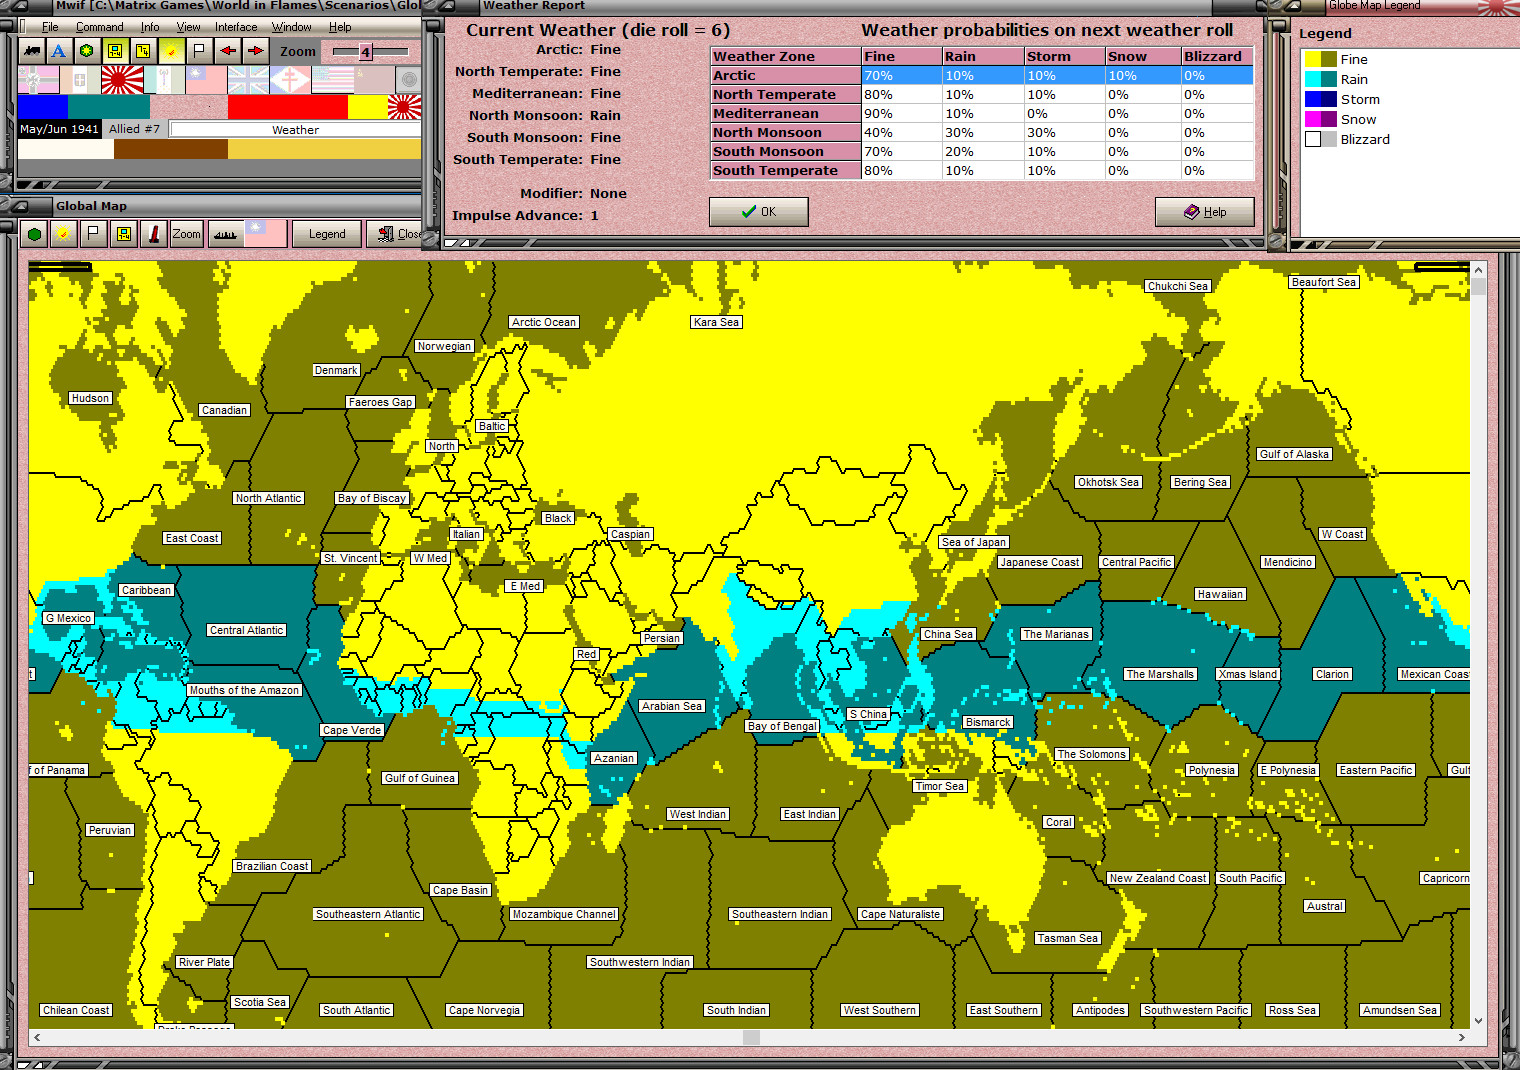Click the warship silhouette icon in Global Map toolbar
Screen dimensions: 1520x1070
tap(225, 234)
